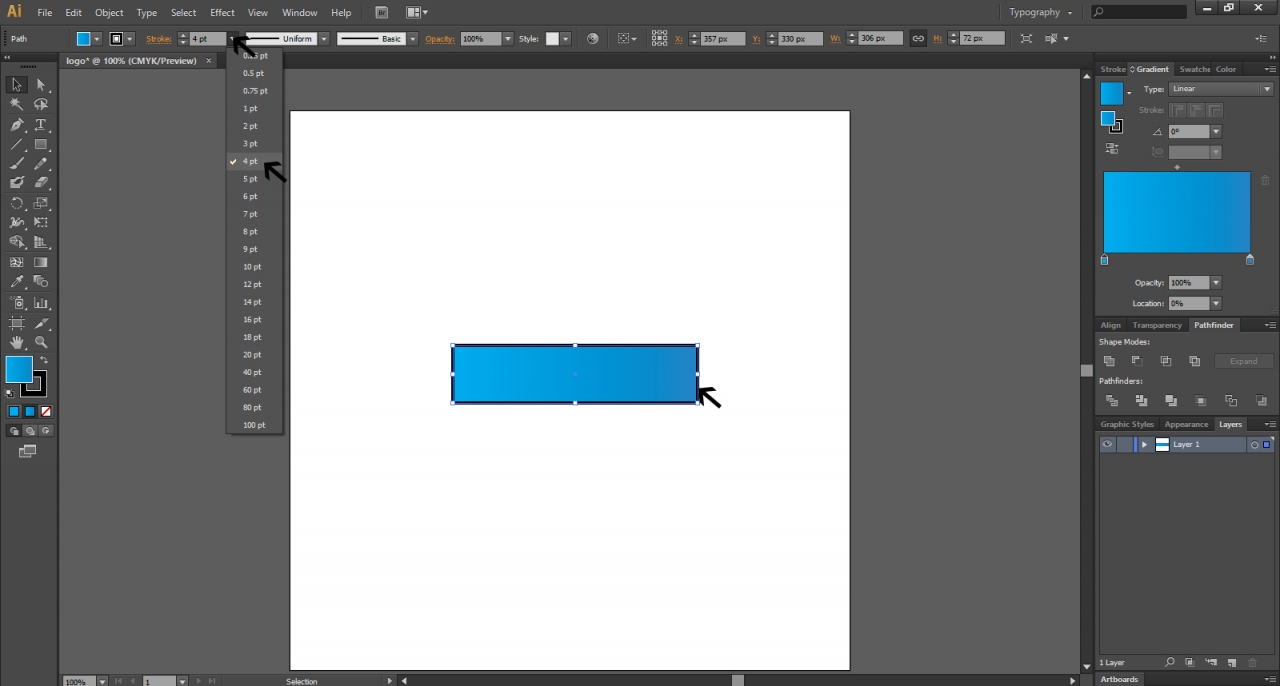
Task: Toggle constrain width and height proportions
Action: [x=918, y=39]
